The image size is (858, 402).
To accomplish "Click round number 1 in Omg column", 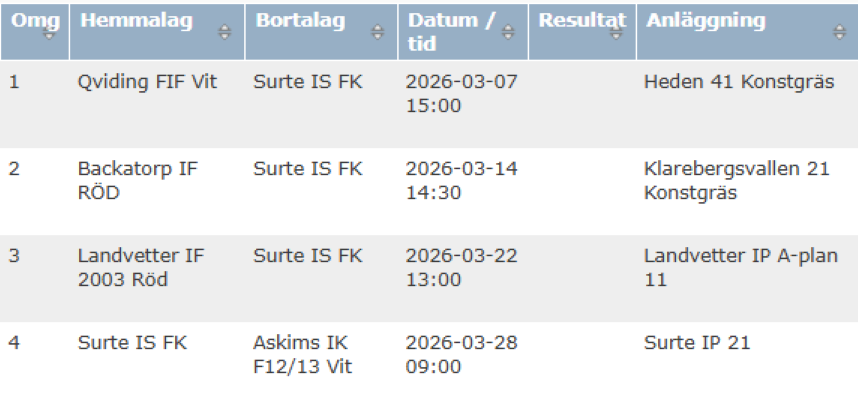I will [14, 83].
